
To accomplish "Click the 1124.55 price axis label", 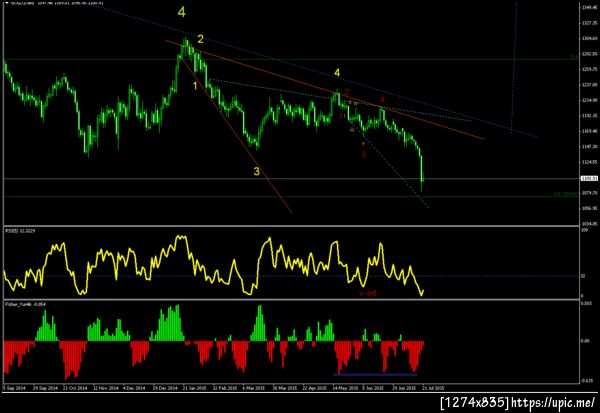I will [x=589, y=162].
